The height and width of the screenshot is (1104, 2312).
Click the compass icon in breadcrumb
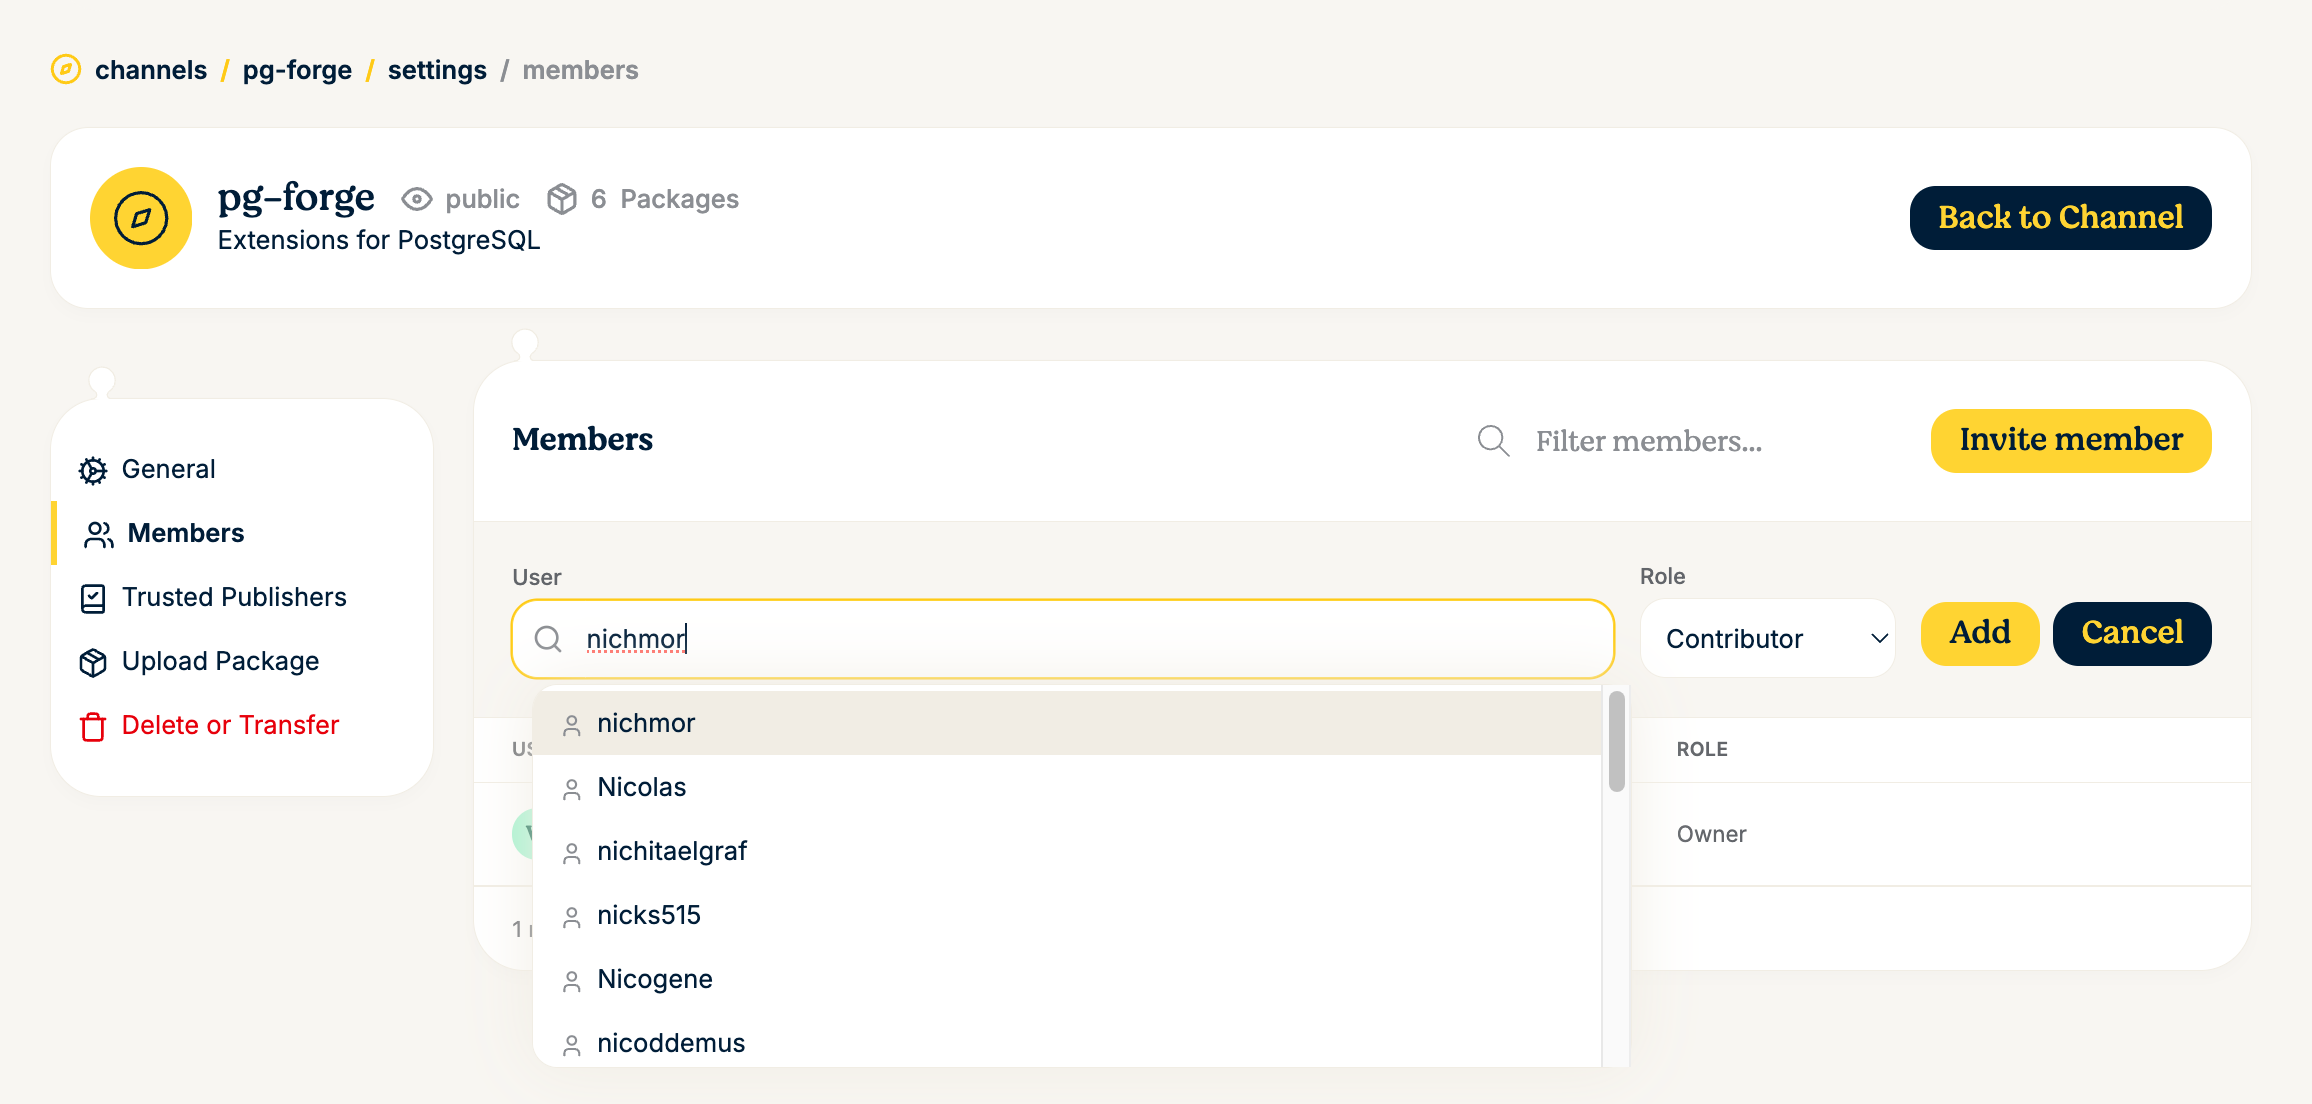point(66,70)
